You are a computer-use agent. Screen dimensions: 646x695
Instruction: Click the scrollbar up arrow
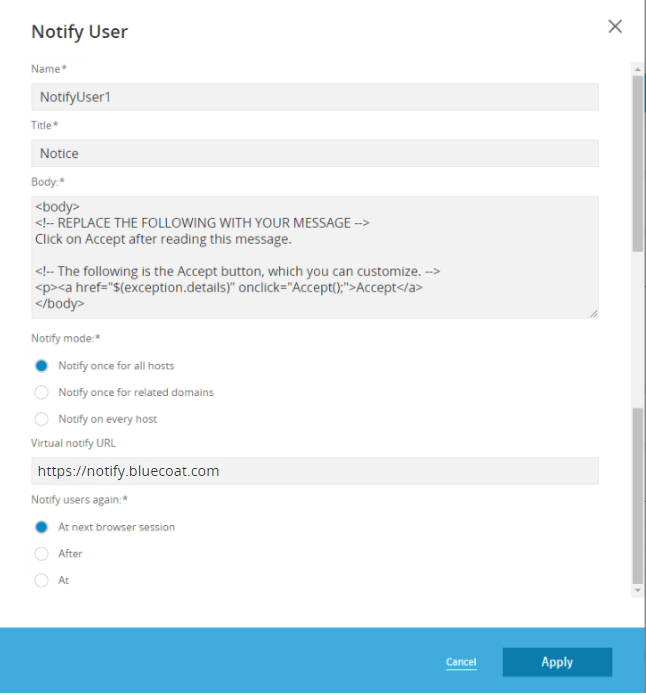tap(638, 68)
